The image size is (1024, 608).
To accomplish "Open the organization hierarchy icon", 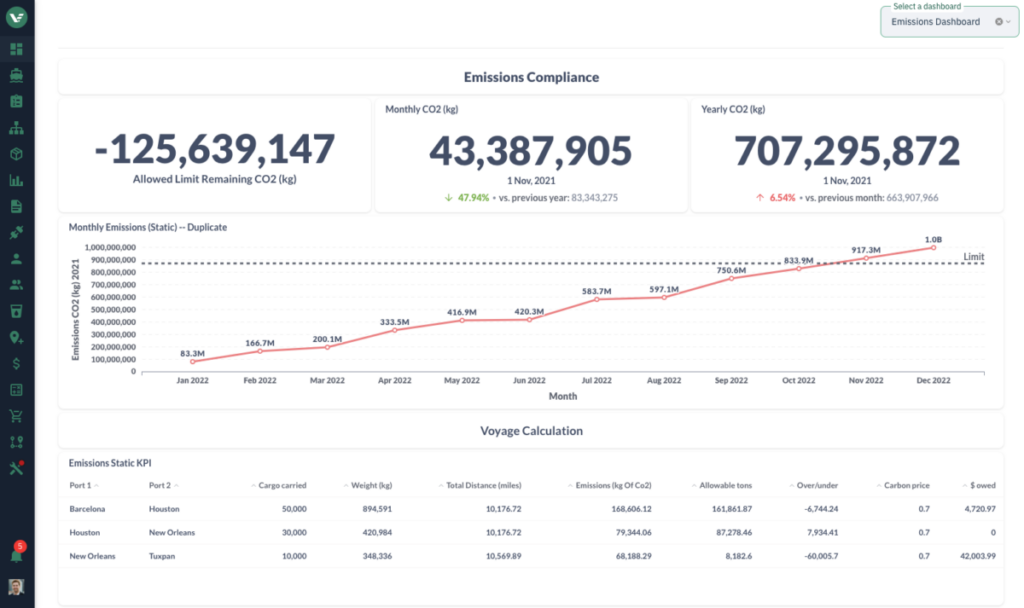I will pyautogui.click(x=16, y=128).
